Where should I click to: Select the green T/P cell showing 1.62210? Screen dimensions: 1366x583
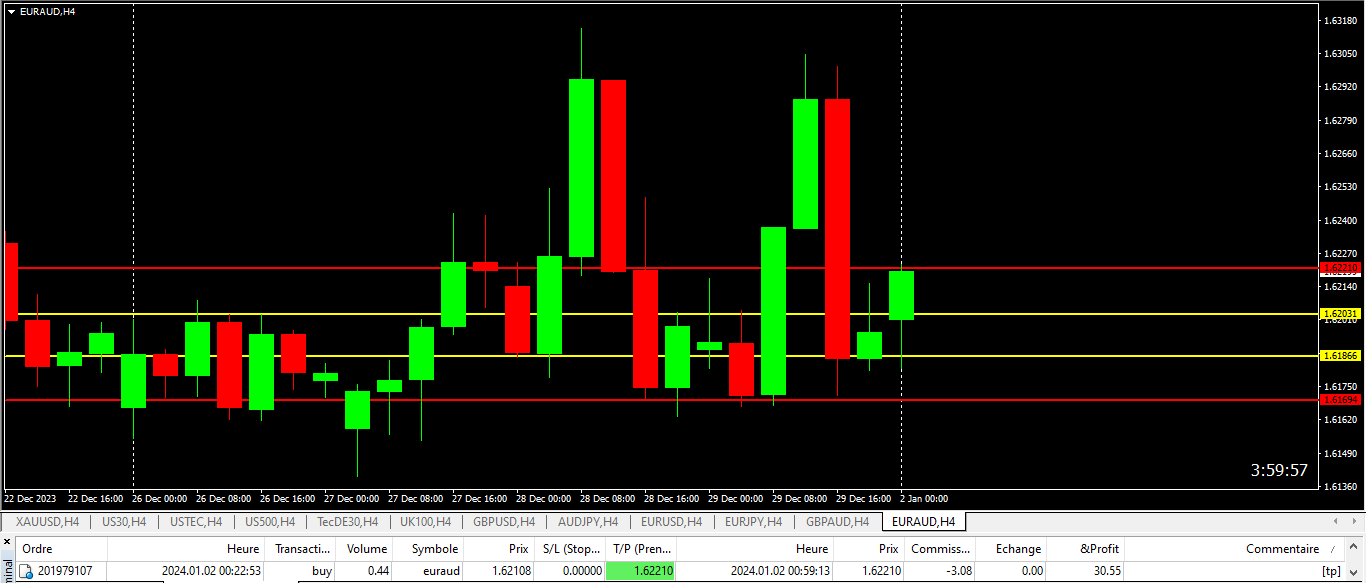[641, 571]
